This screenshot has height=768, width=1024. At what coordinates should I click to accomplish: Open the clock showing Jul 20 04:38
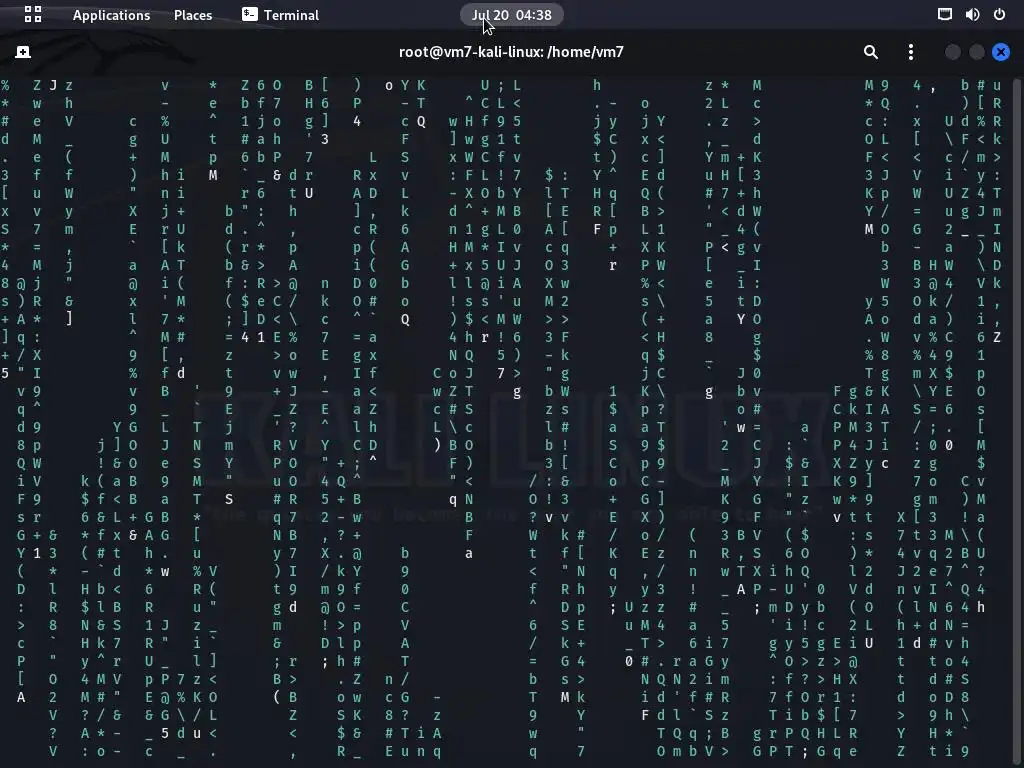[x=511, y=15]
